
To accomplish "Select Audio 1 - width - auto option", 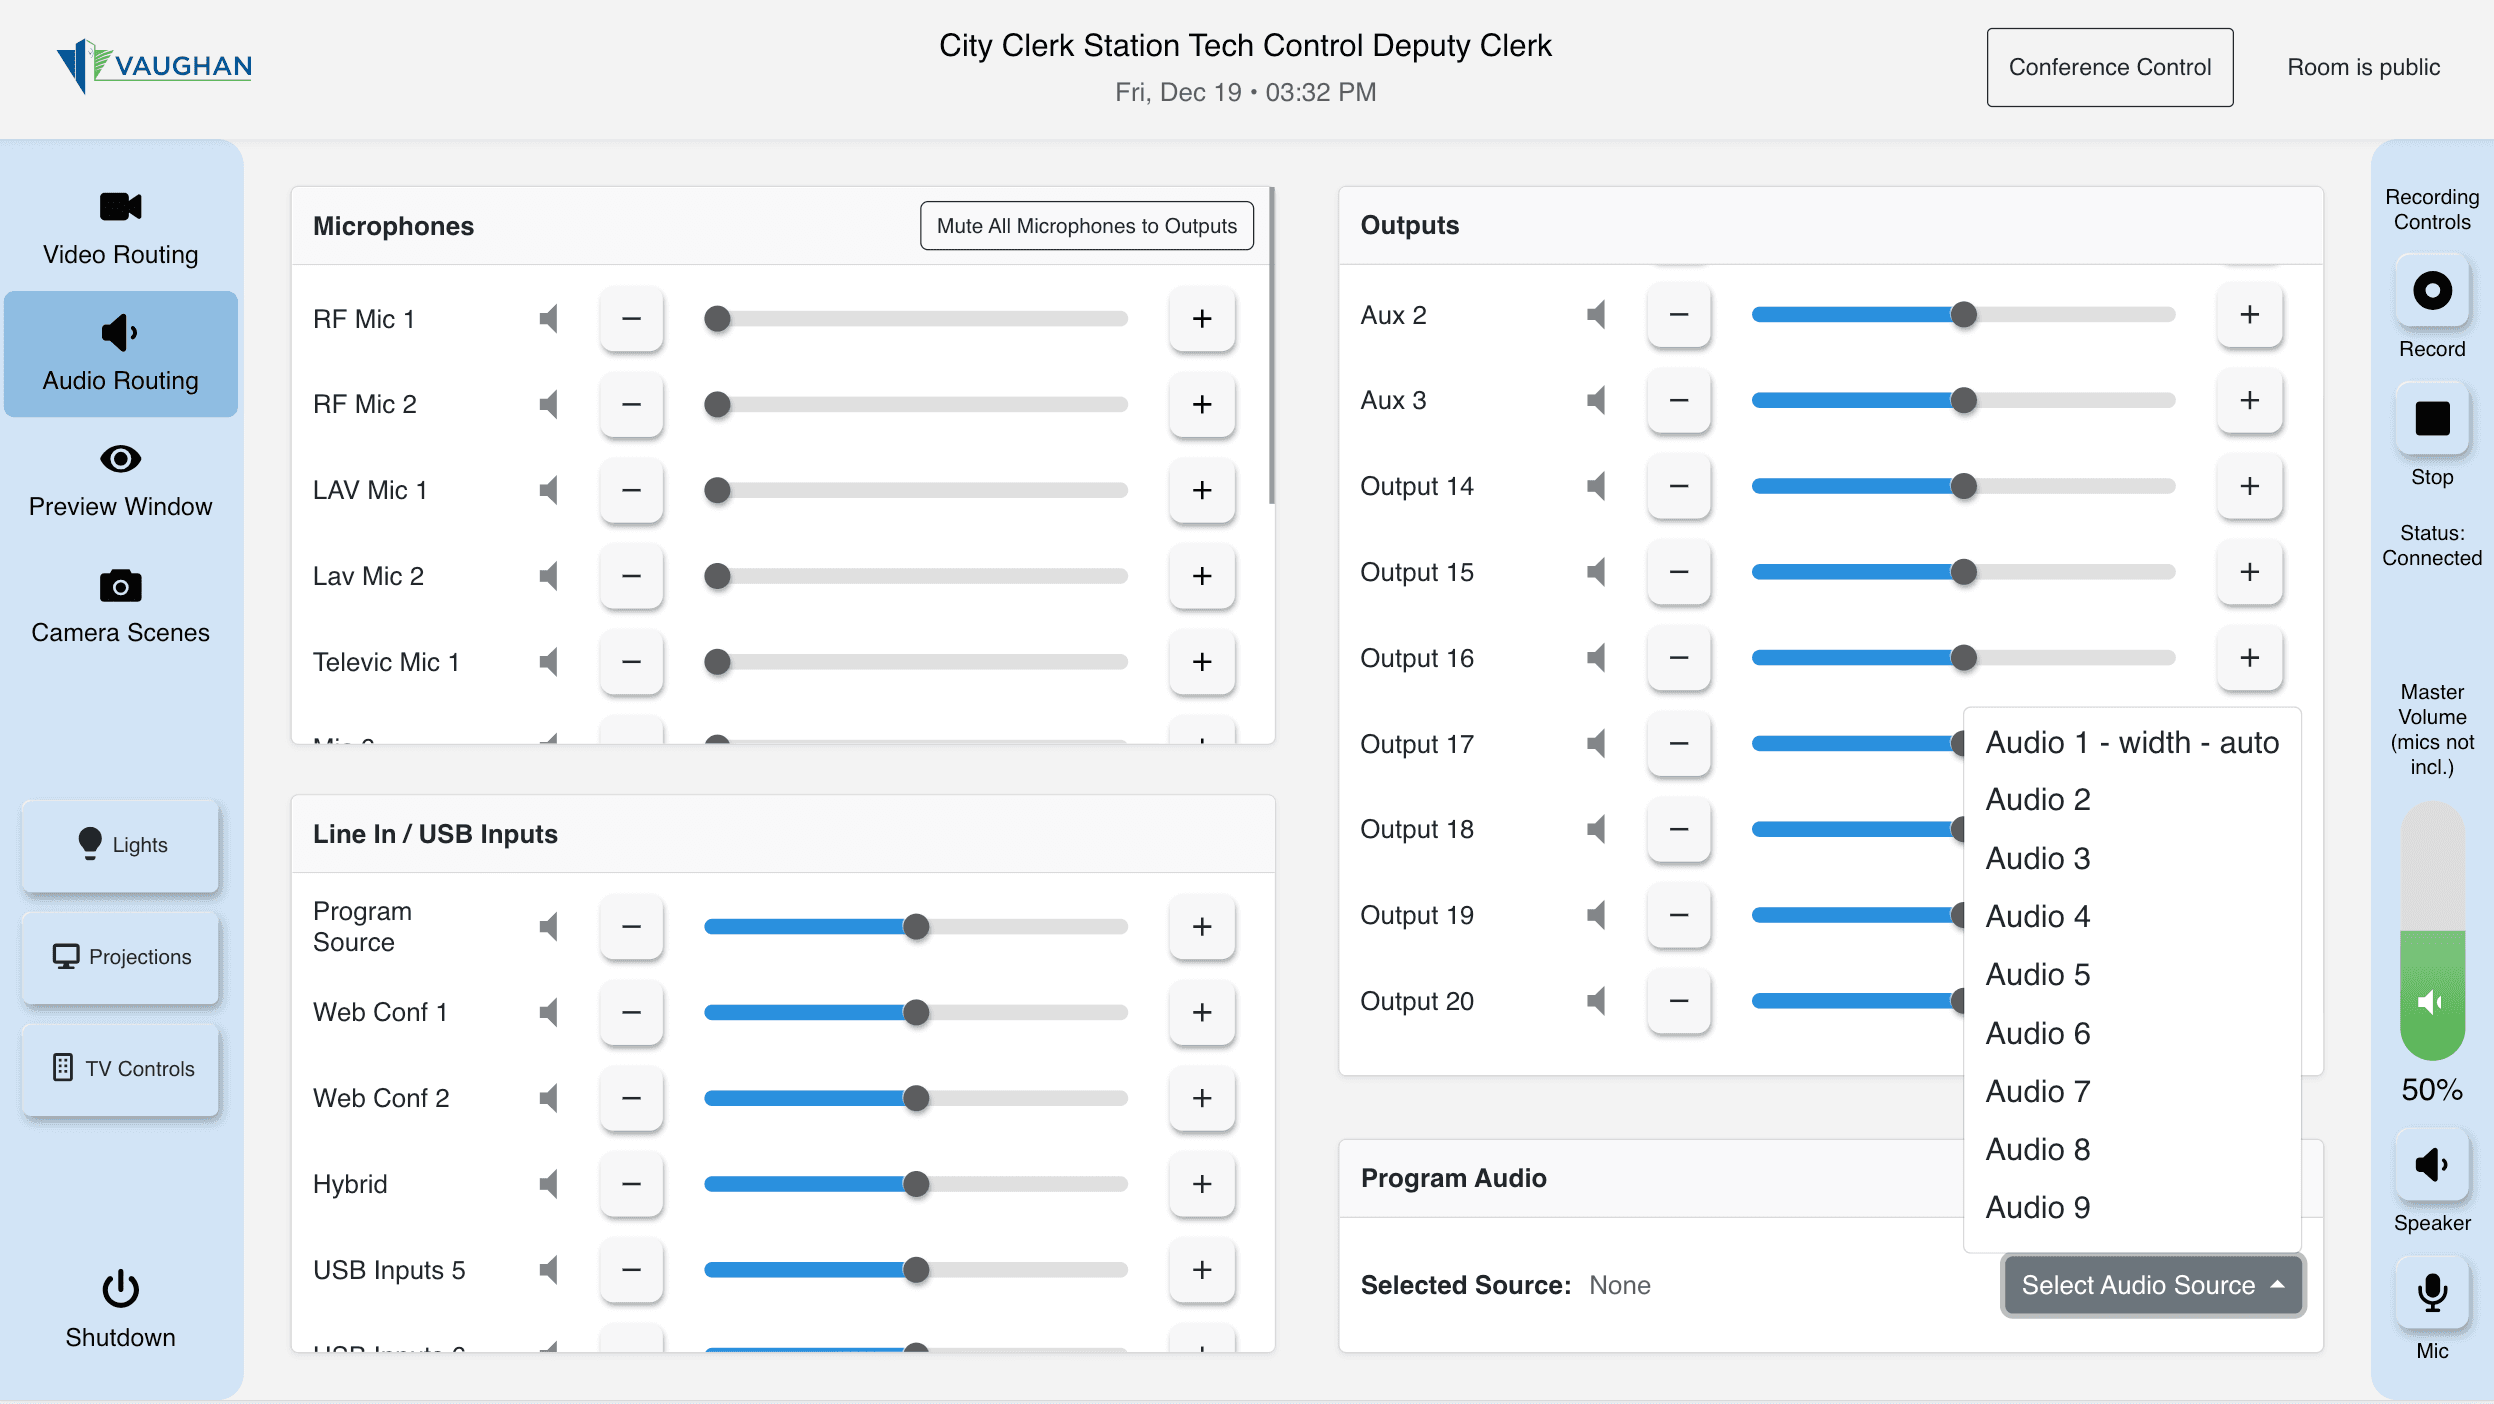I will tap(2131, 742).
